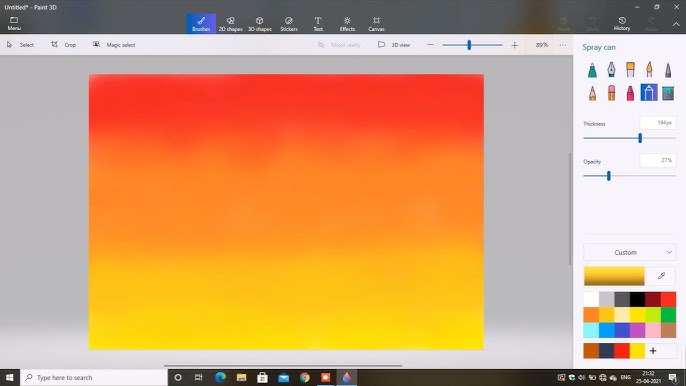This screenshot has height=386, width=686.
Task: Switch to the Canvas tab
Action: [376, 23]
